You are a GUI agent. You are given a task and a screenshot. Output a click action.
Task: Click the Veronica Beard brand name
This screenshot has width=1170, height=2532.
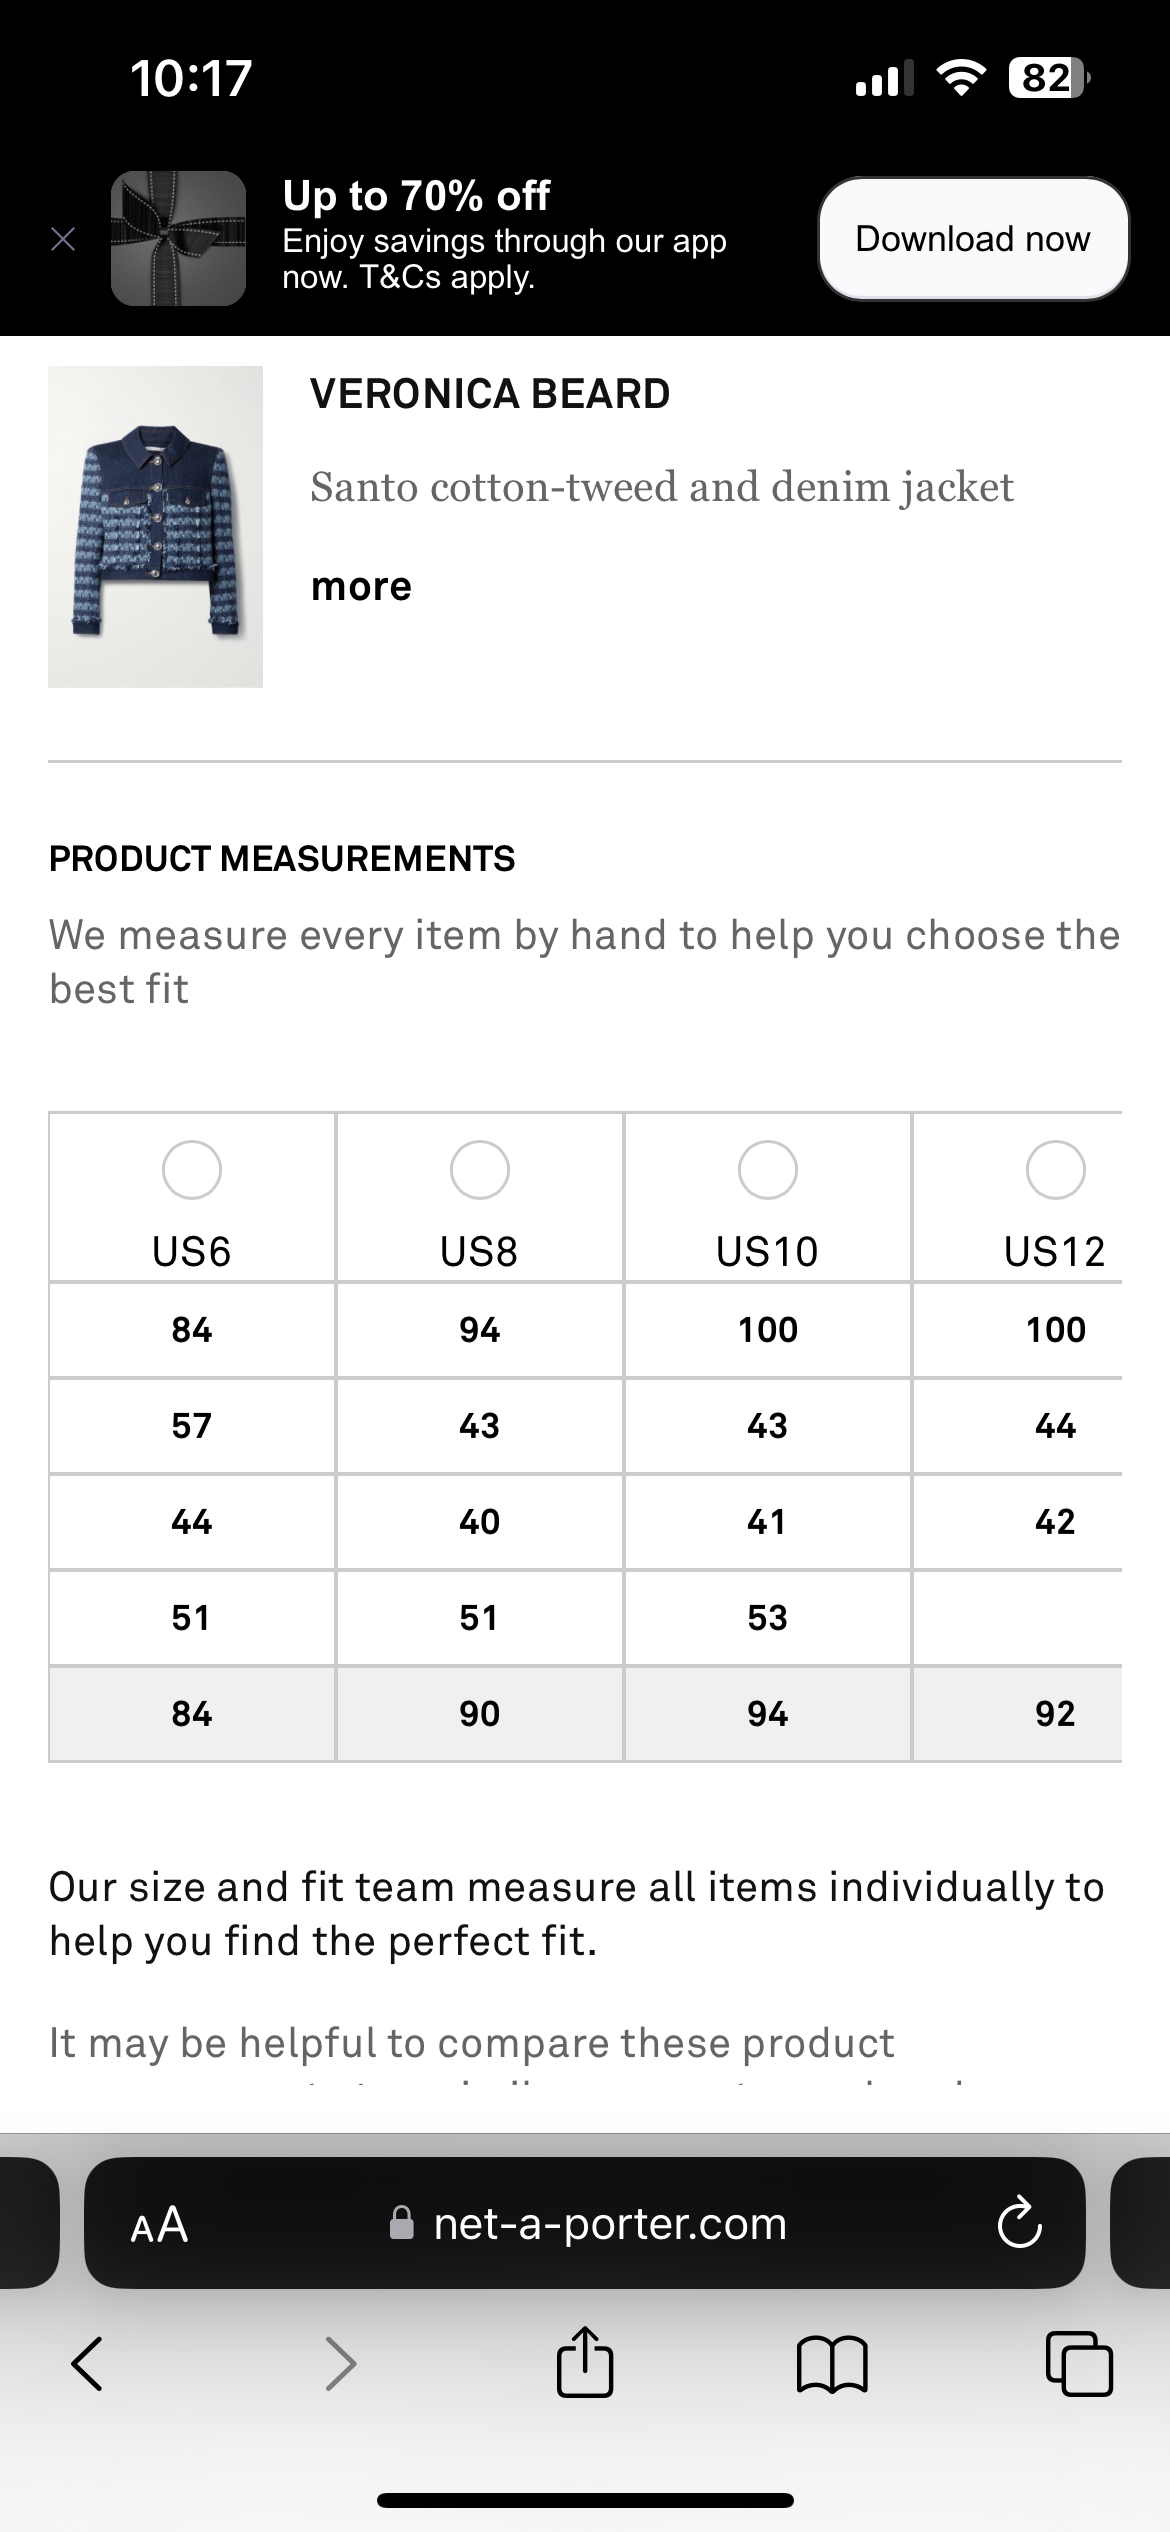[490, 394]
